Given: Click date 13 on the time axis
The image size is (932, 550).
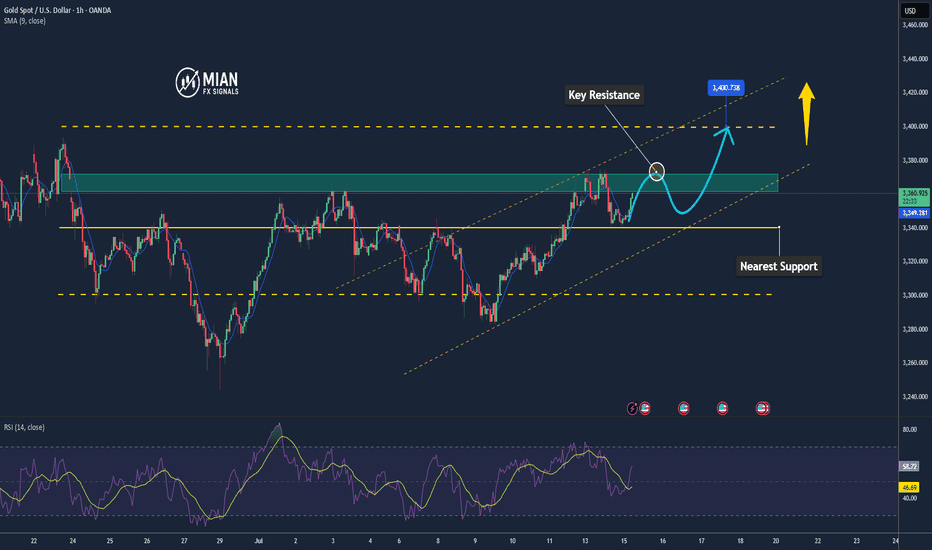Looking at the screenshot, I should [585, 541].
